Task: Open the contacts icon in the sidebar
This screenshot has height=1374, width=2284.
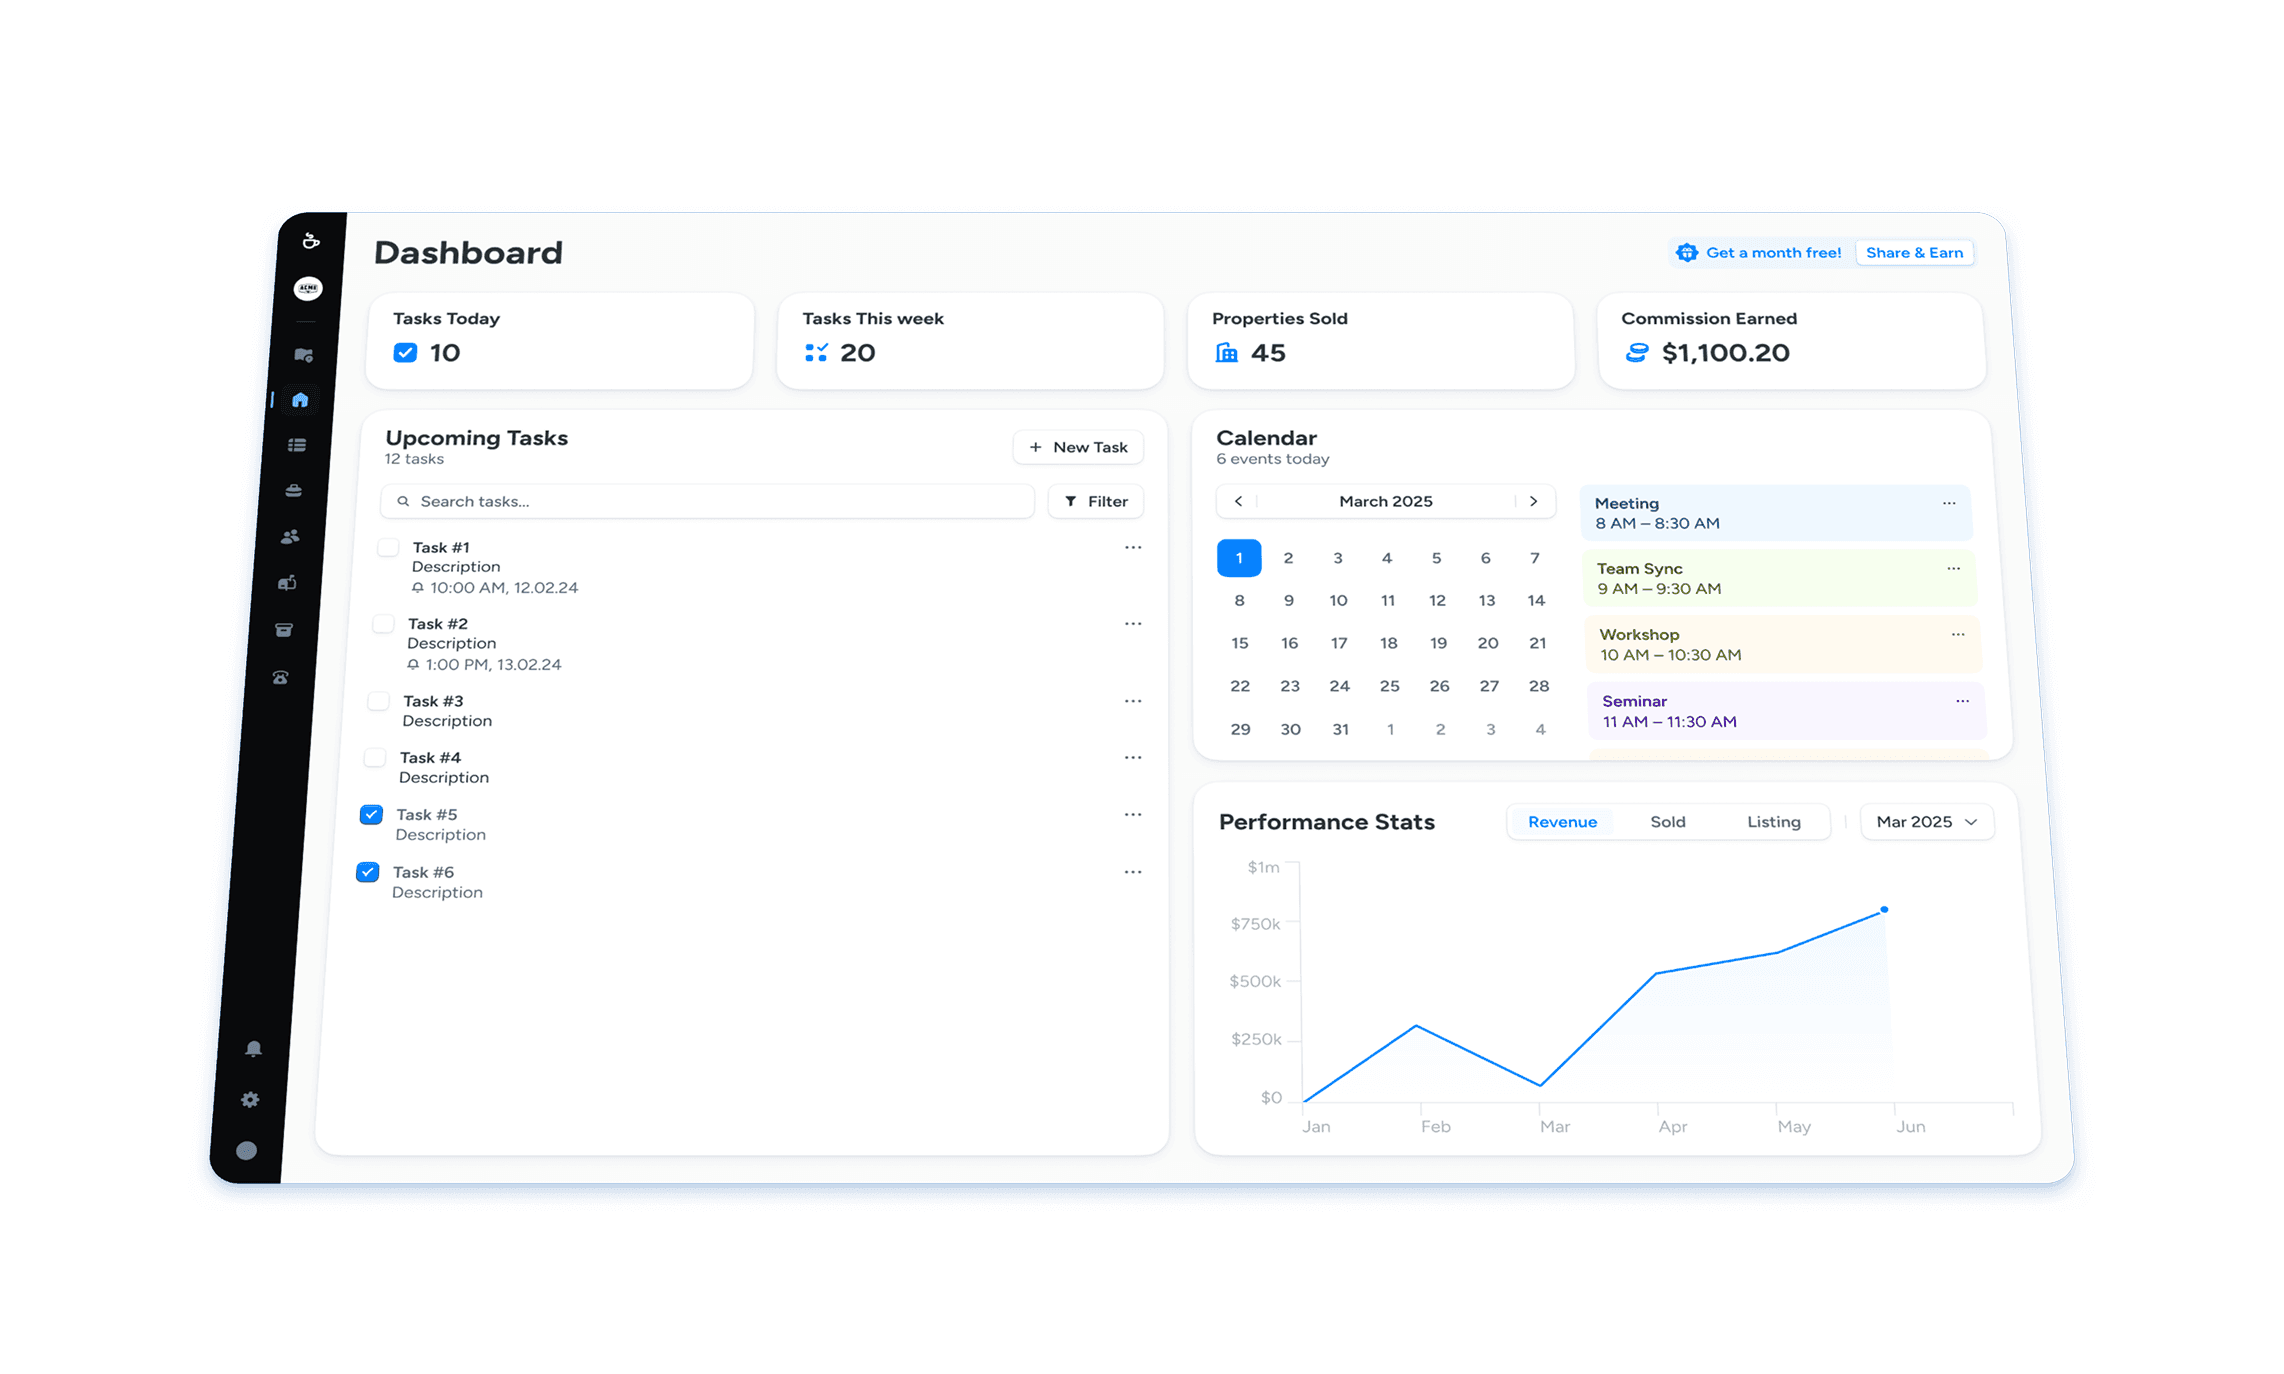Action: point(290,536)
